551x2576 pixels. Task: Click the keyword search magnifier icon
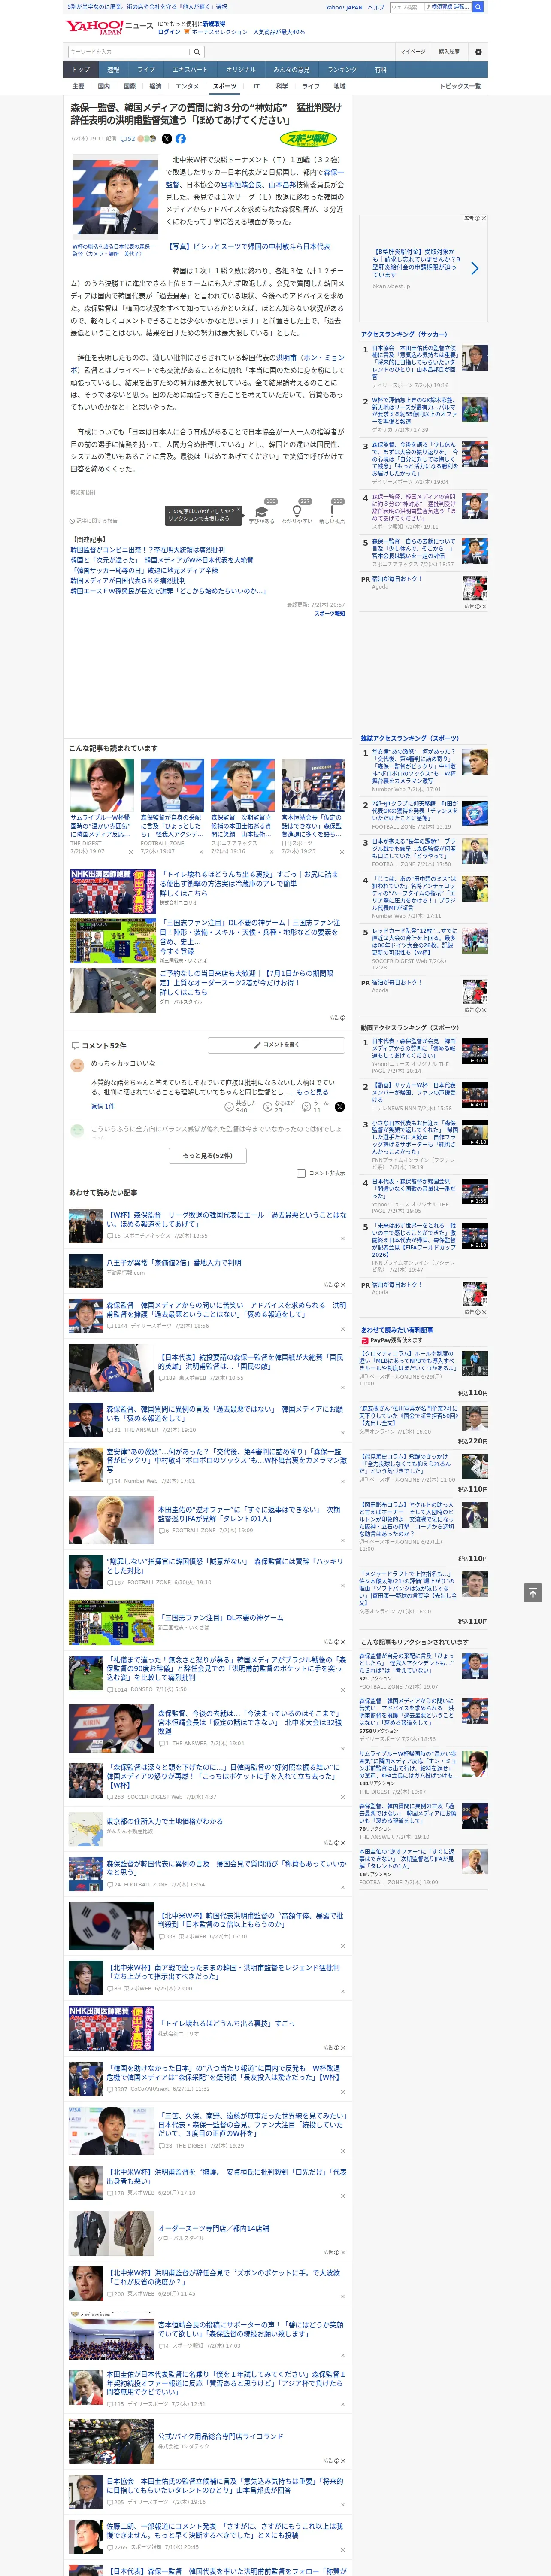[197, 52]
